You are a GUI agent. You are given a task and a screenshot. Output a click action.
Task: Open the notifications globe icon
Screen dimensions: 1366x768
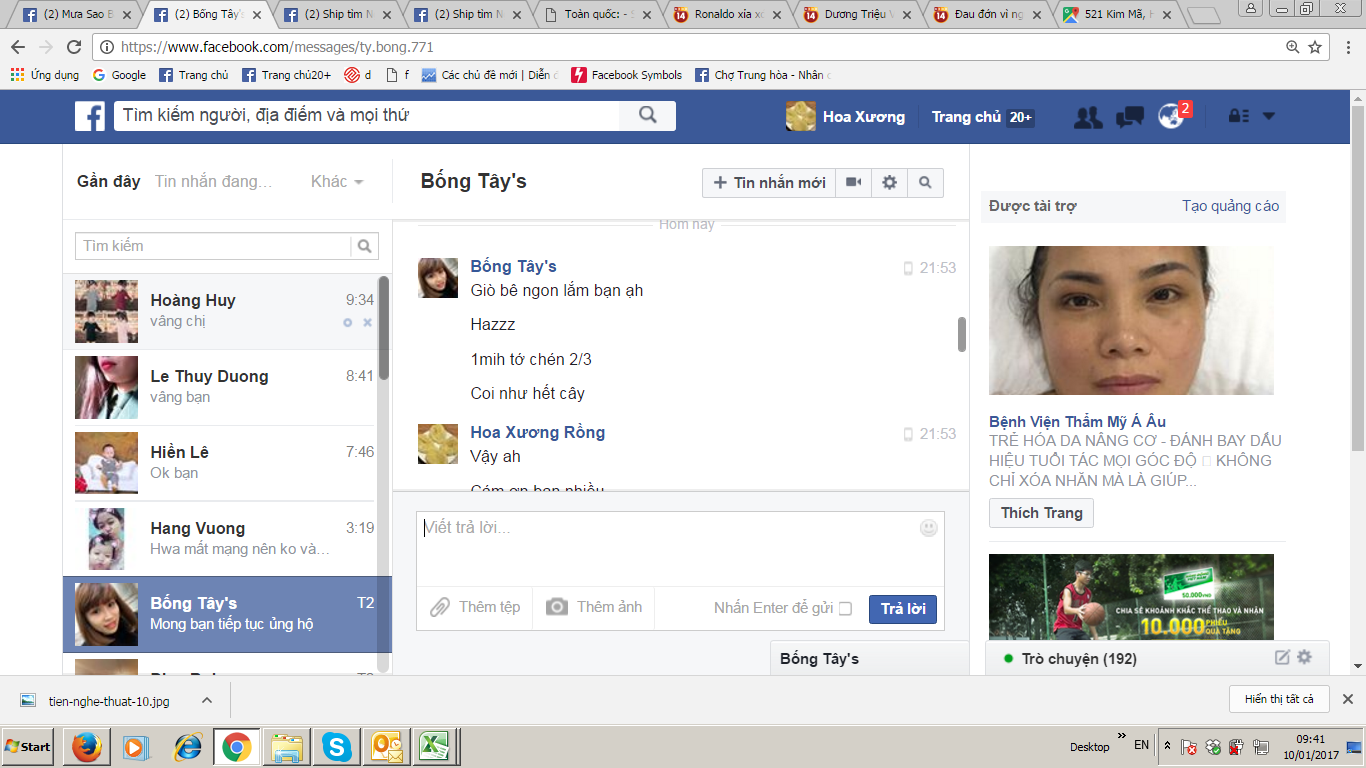(x=1171, y=116)
